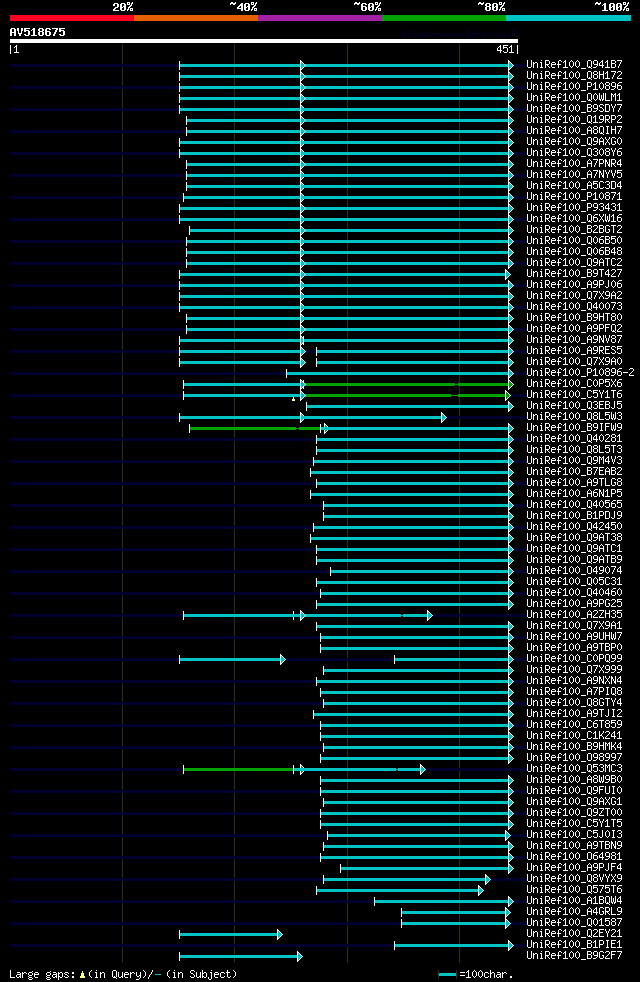Screen dimensions: 640x982
Task: Click the cyan ~100% identity legend segment
Action: click(568, 18)
